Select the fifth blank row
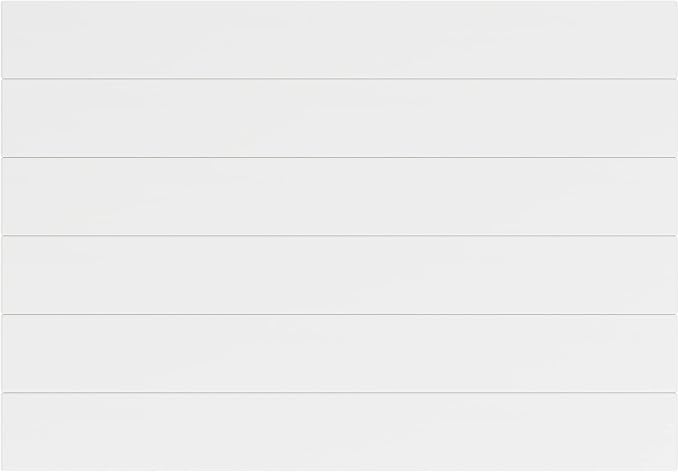The width and height of the screenshot is (679, 472). pos(340,353)
